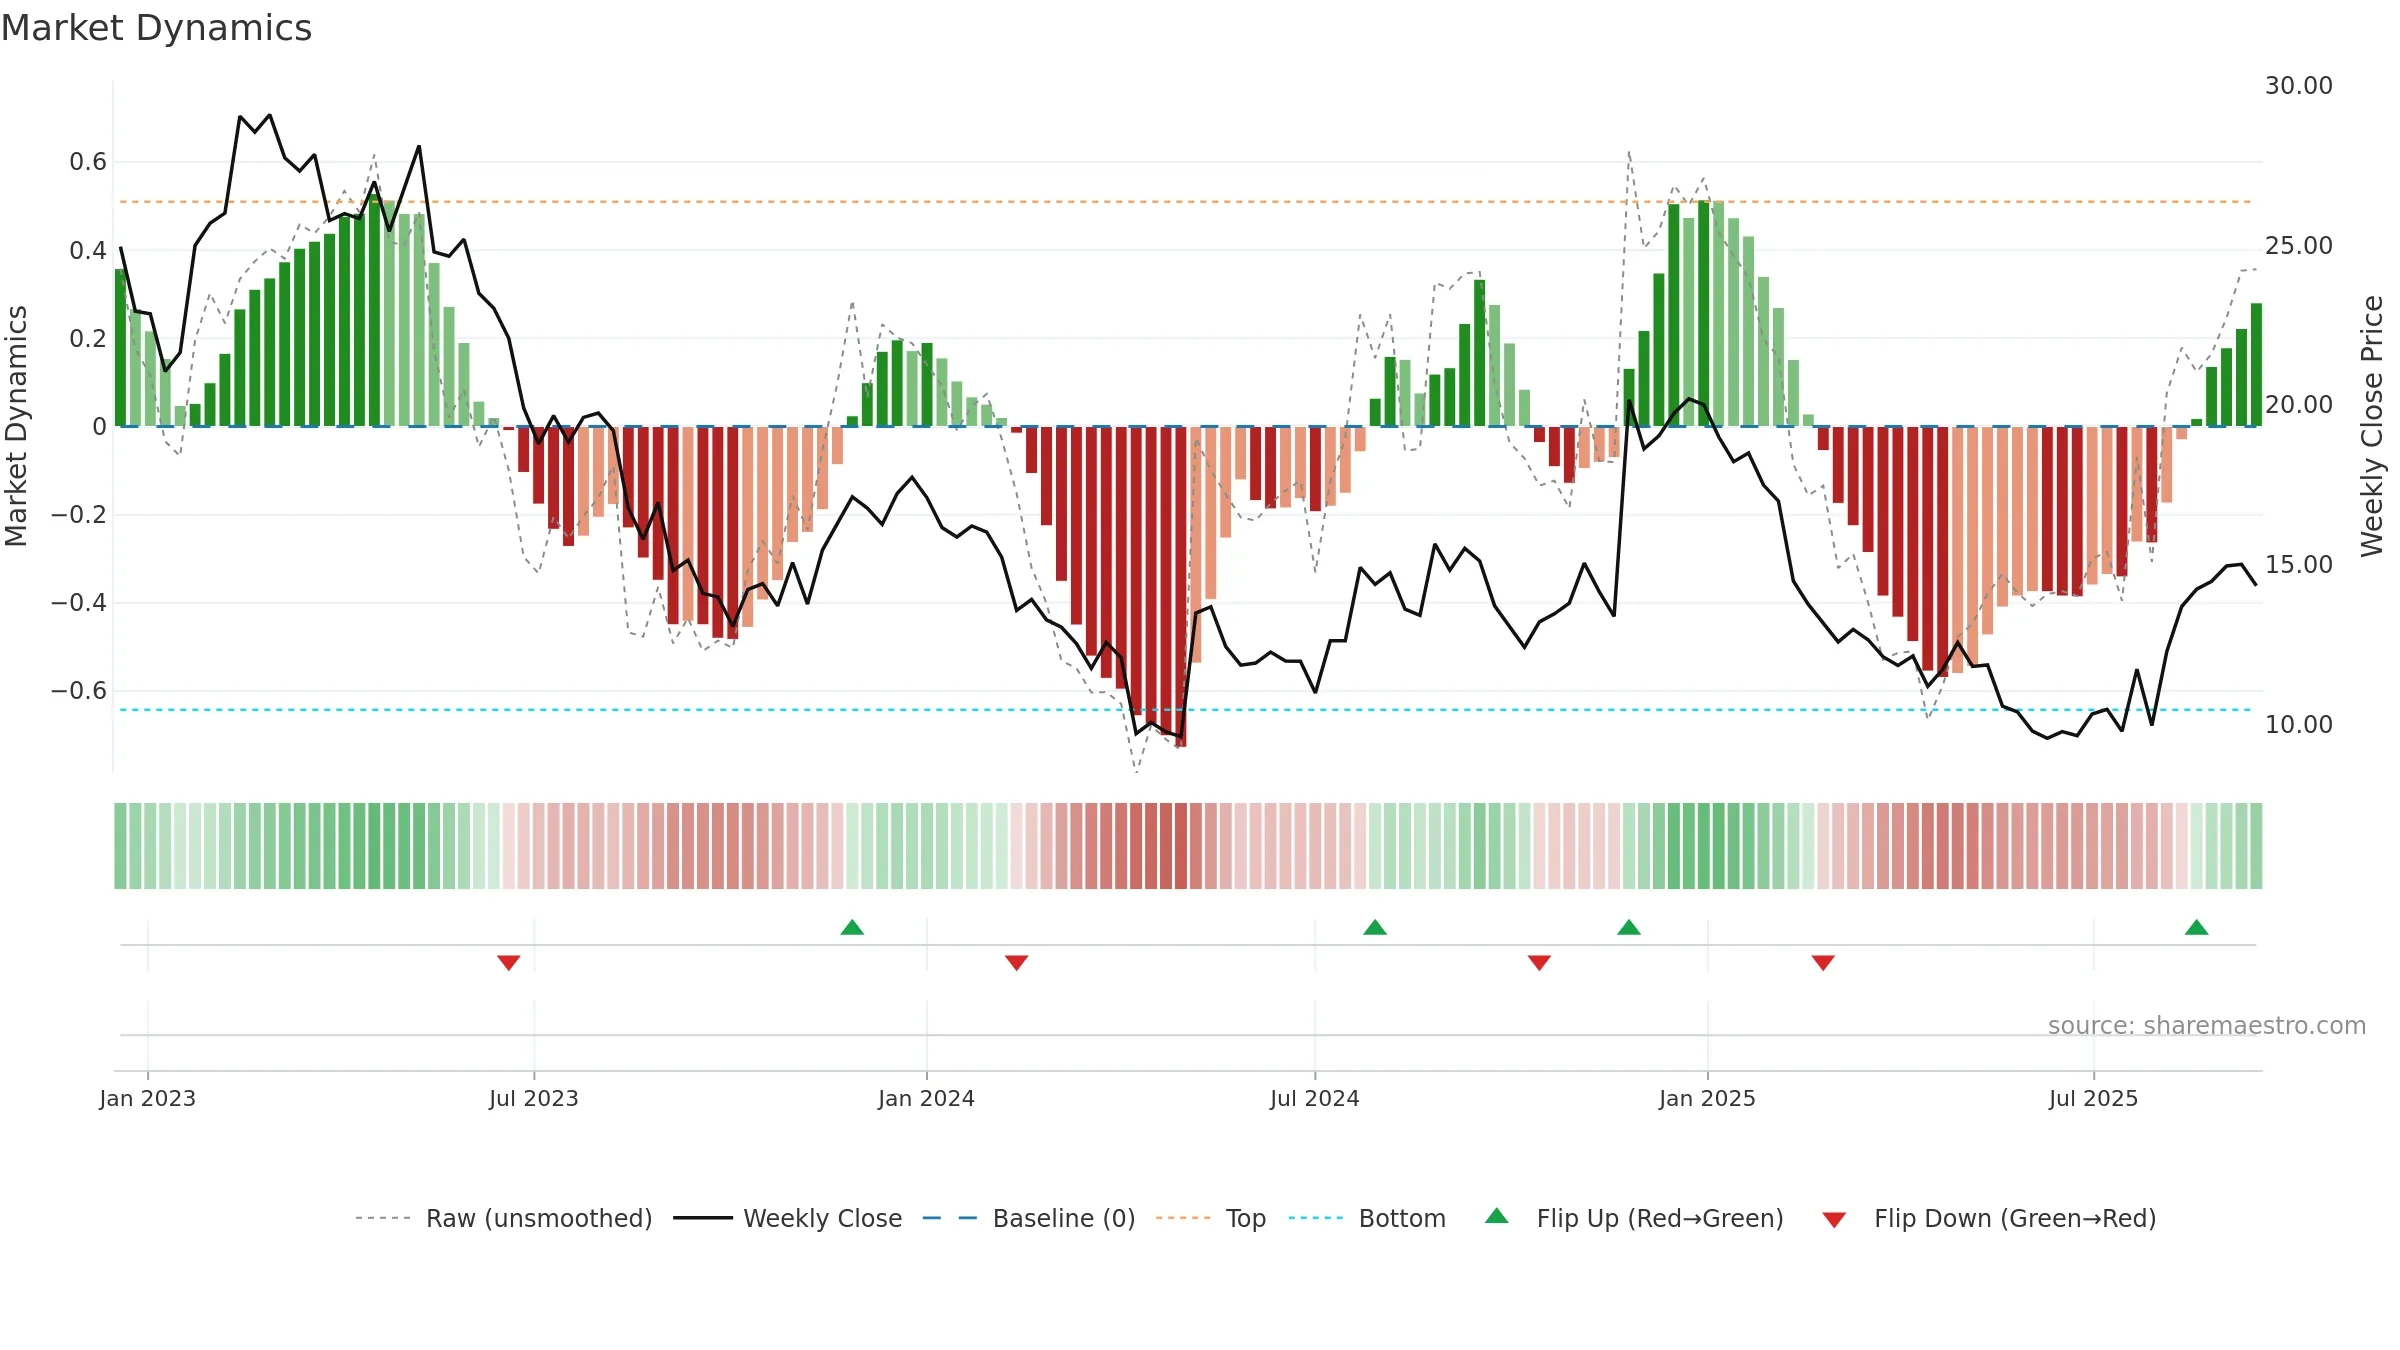Hide the Top legend series
Viewport: 2400px width, 1350px height.
[1211, 1218]
